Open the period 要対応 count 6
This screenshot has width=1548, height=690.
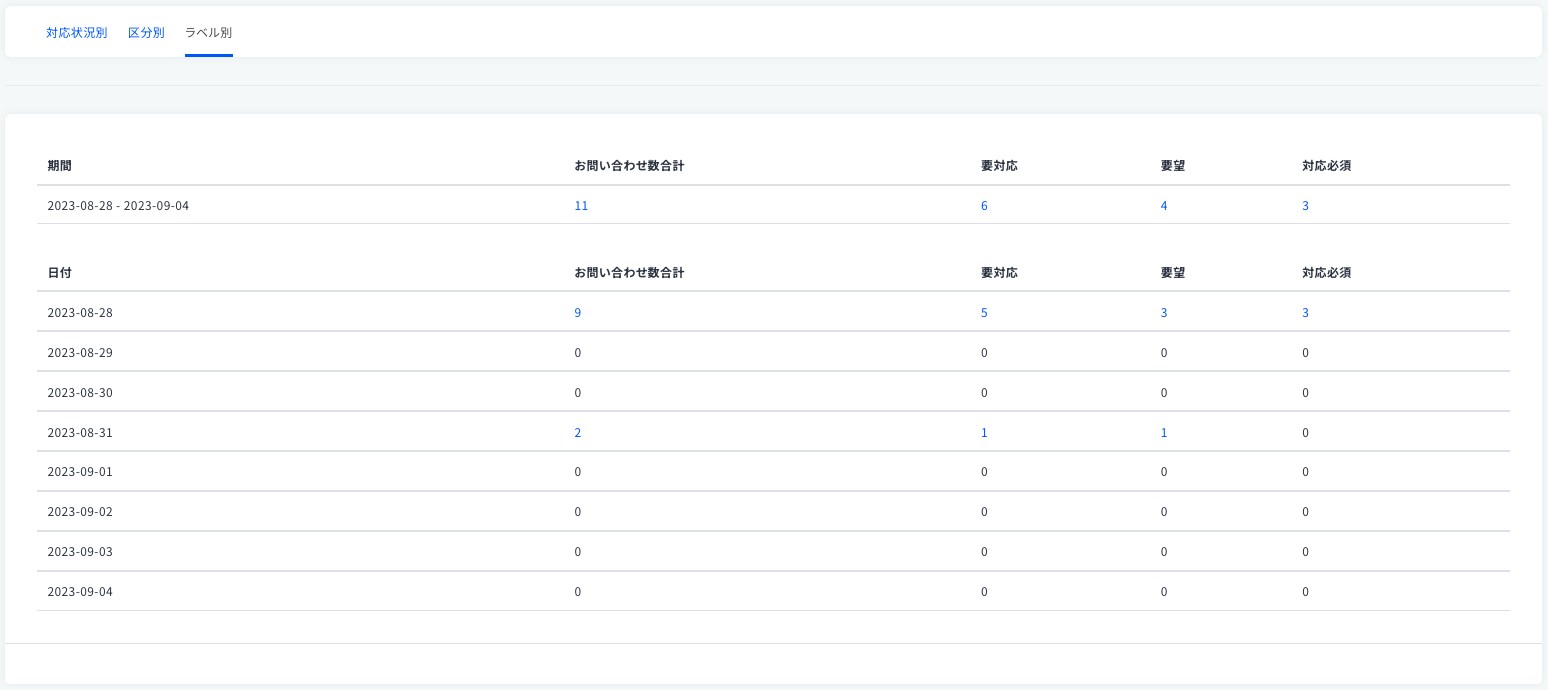pos(984,206)
